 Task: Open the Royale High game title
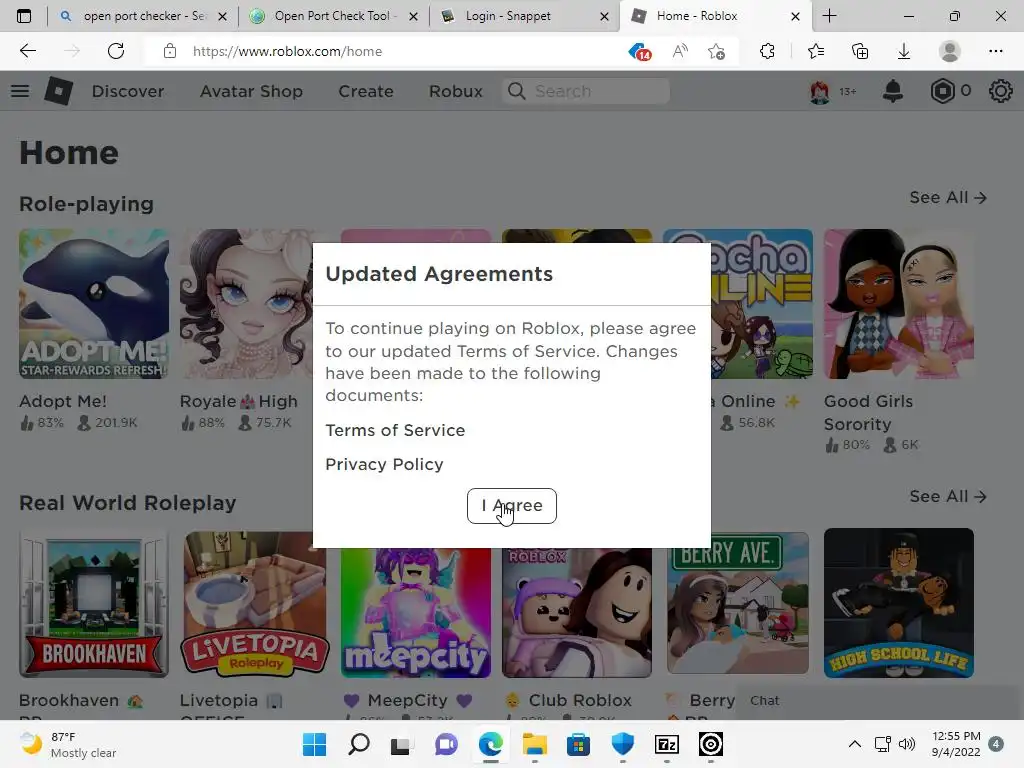point(238,401)
